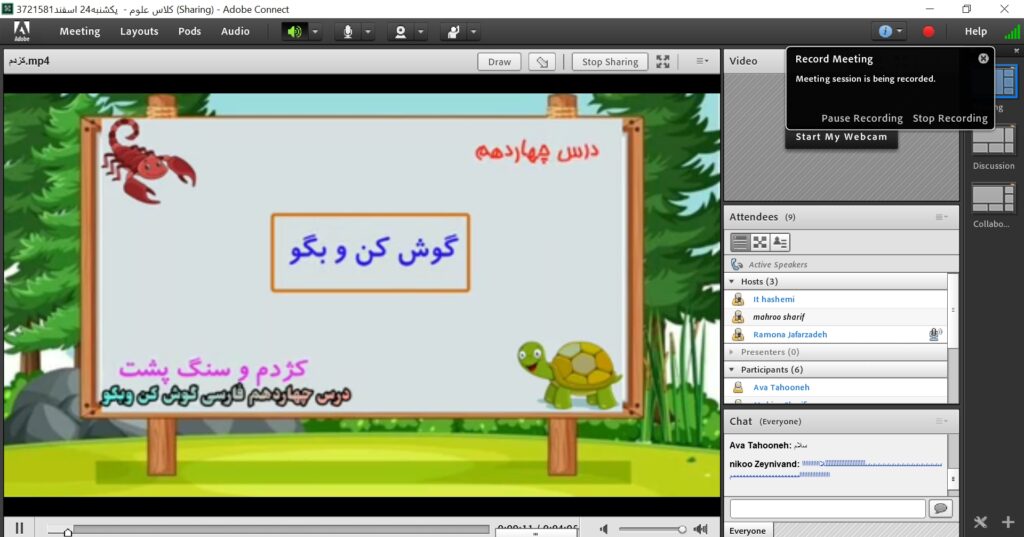Click the tools X icon in layout bar
This screenshot has height=537, width=1024.
tap(980, 522)
